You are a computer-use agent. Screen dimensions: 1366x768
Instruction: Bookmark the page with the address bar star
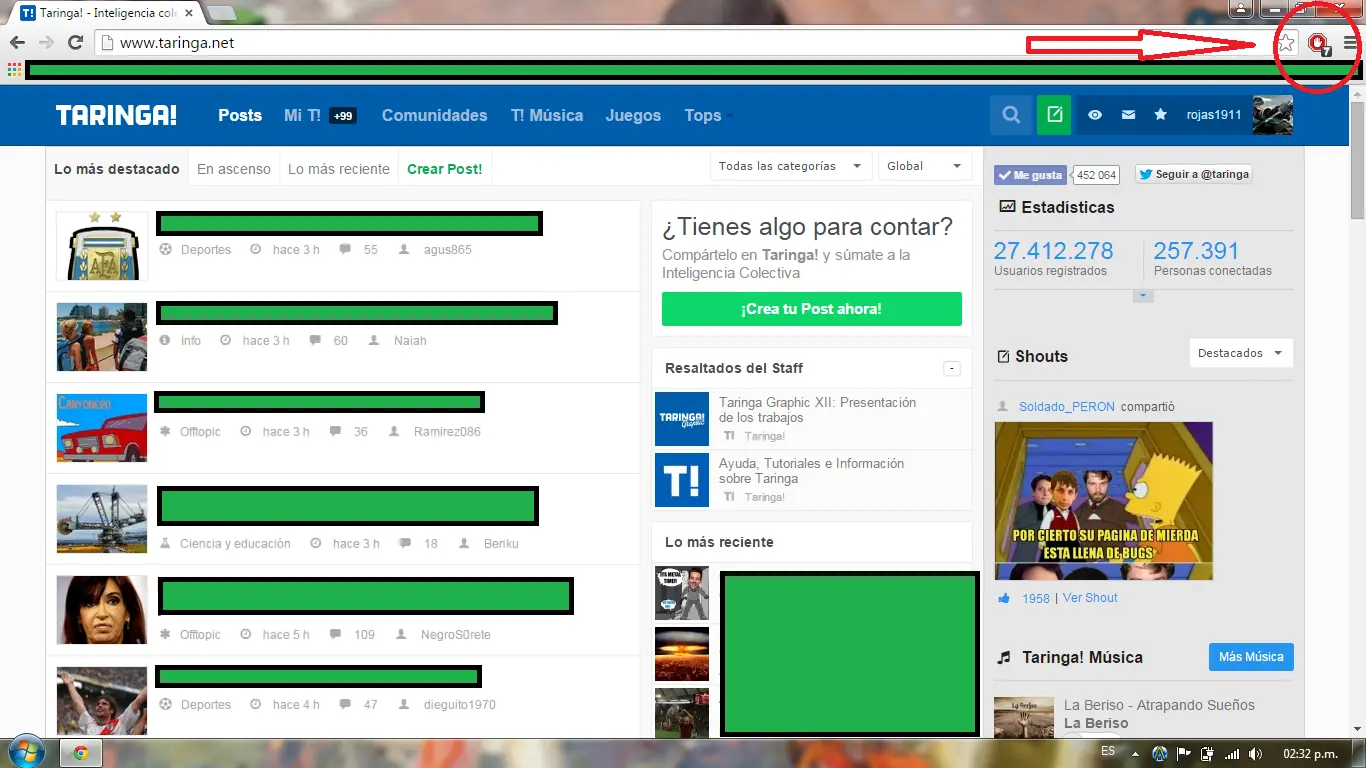1286,44
